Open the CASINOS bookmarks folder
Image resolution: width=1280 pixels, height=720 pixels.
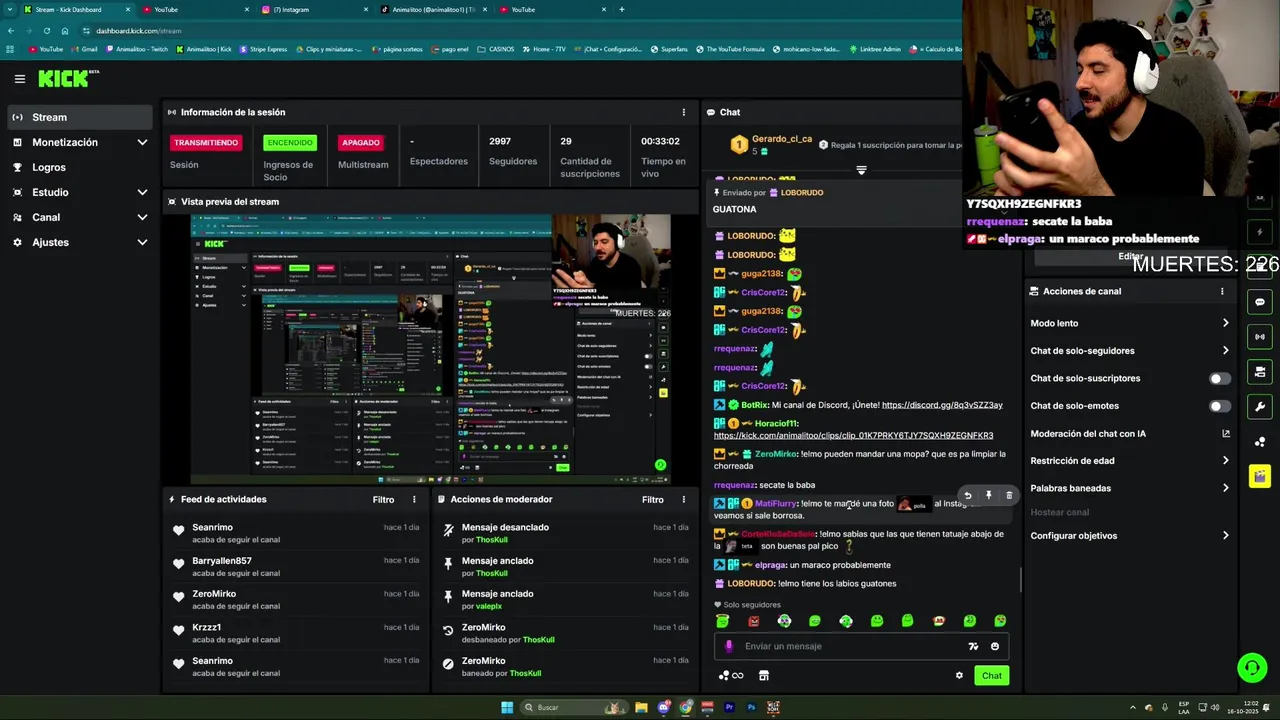pos(496,49)
